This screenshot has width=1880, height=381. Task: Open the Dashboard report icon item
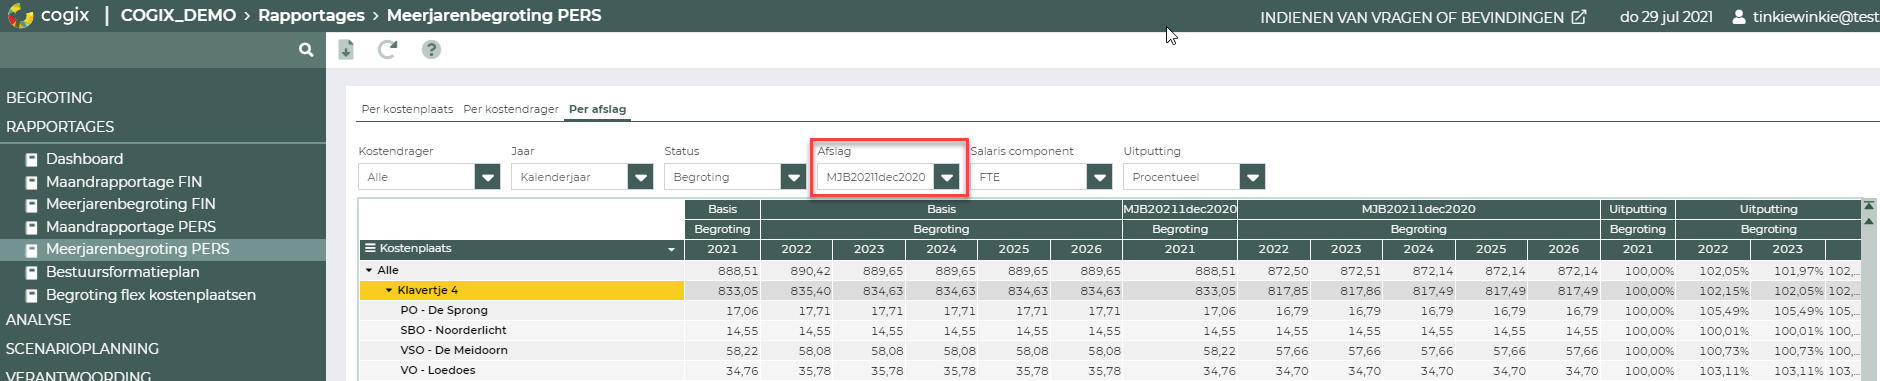[32, 159]
